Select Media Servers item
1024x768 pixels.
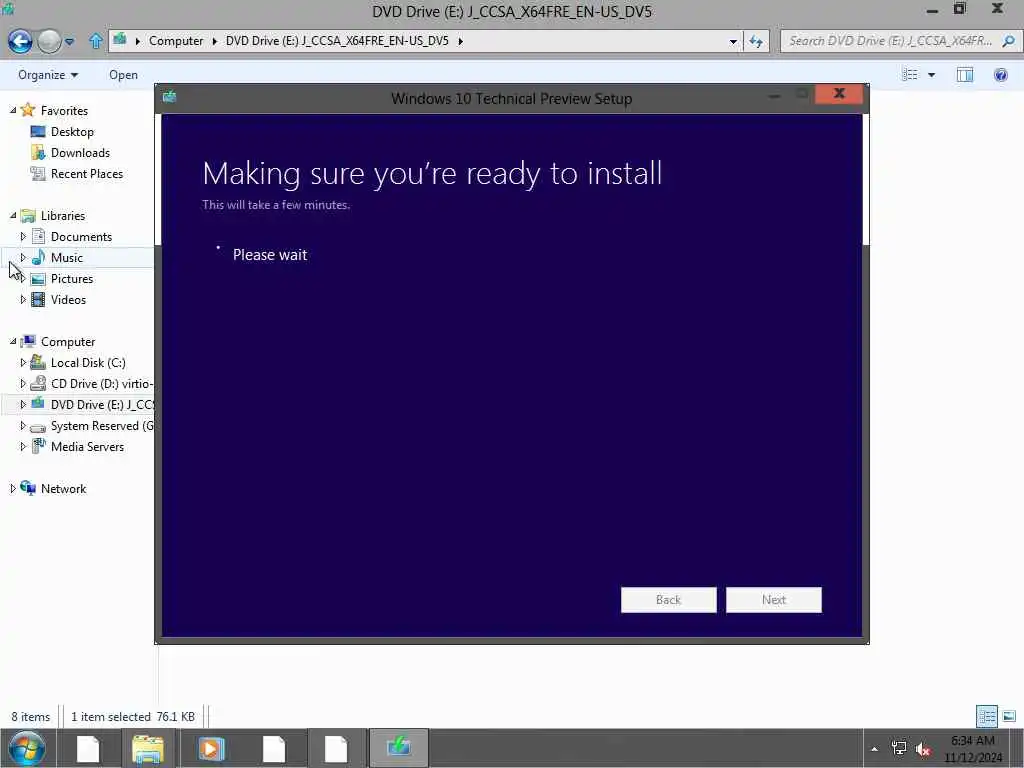(87, 447)
